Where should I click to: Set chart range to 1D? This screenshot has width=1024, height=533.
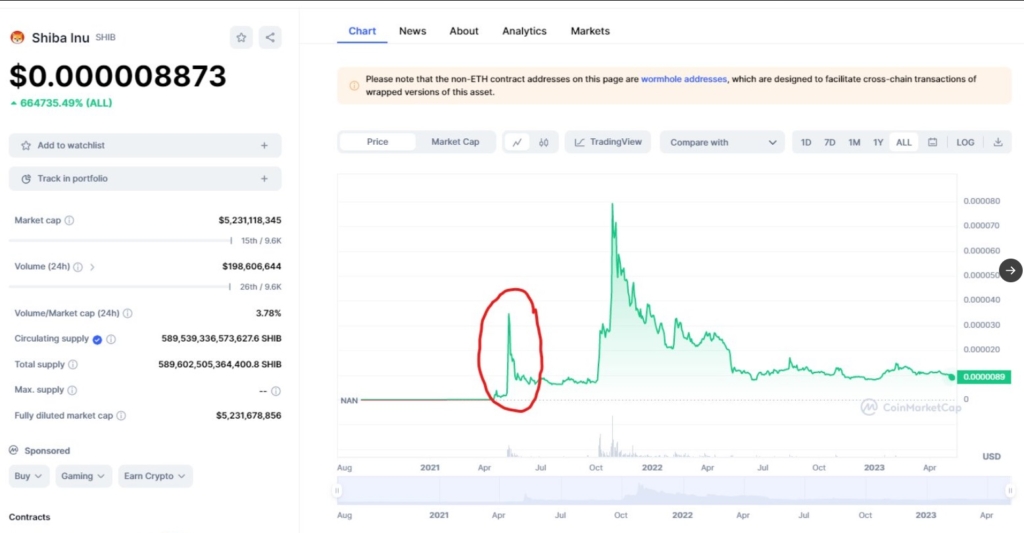click(x=806, y=142)
